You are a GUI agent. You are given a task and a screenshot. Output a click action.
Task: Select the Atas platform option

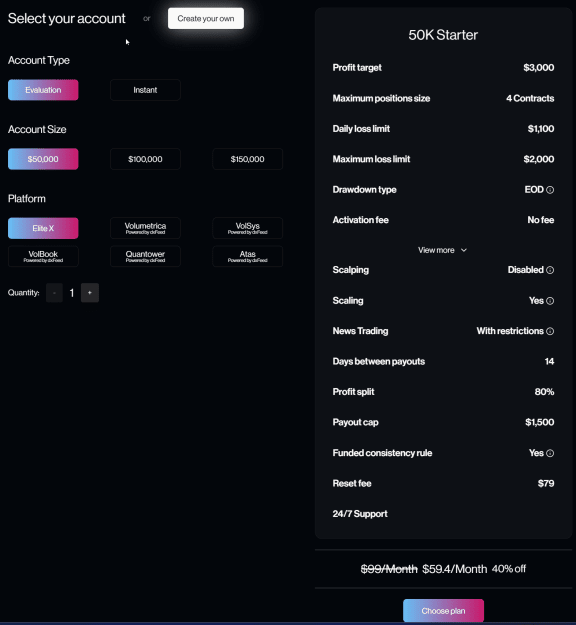coord(248,256)
